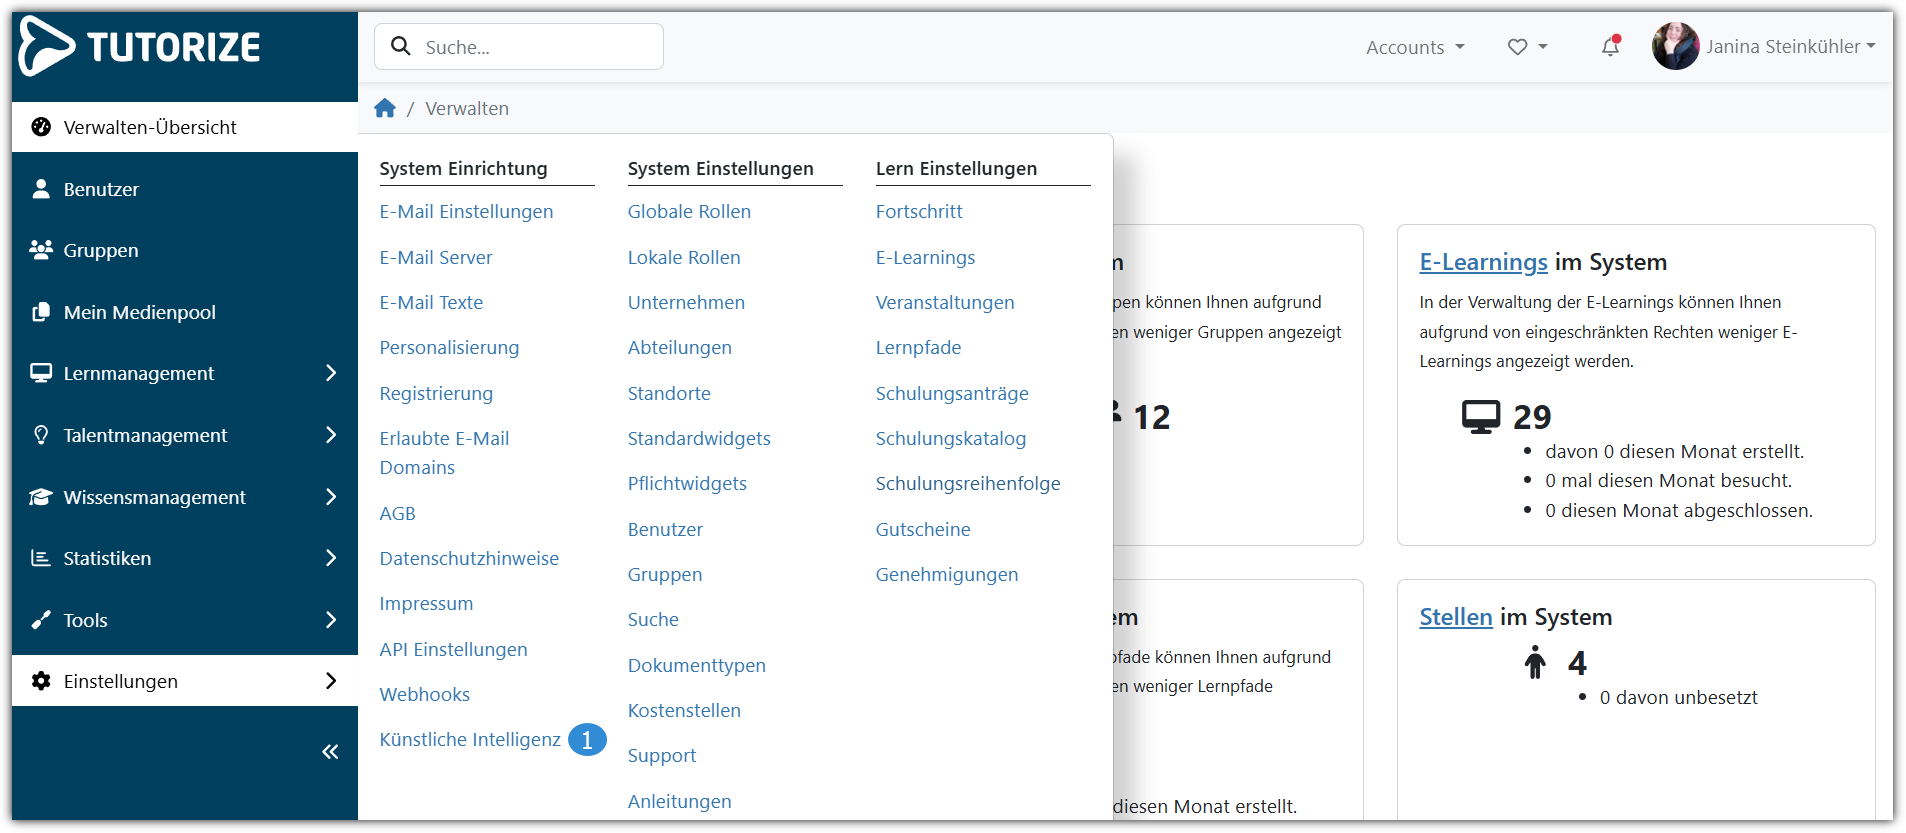This screenshot has height=833, width=1906.
Task: Open Verwalten-Übersicht in the sidebar
Action: click(150, 127)
